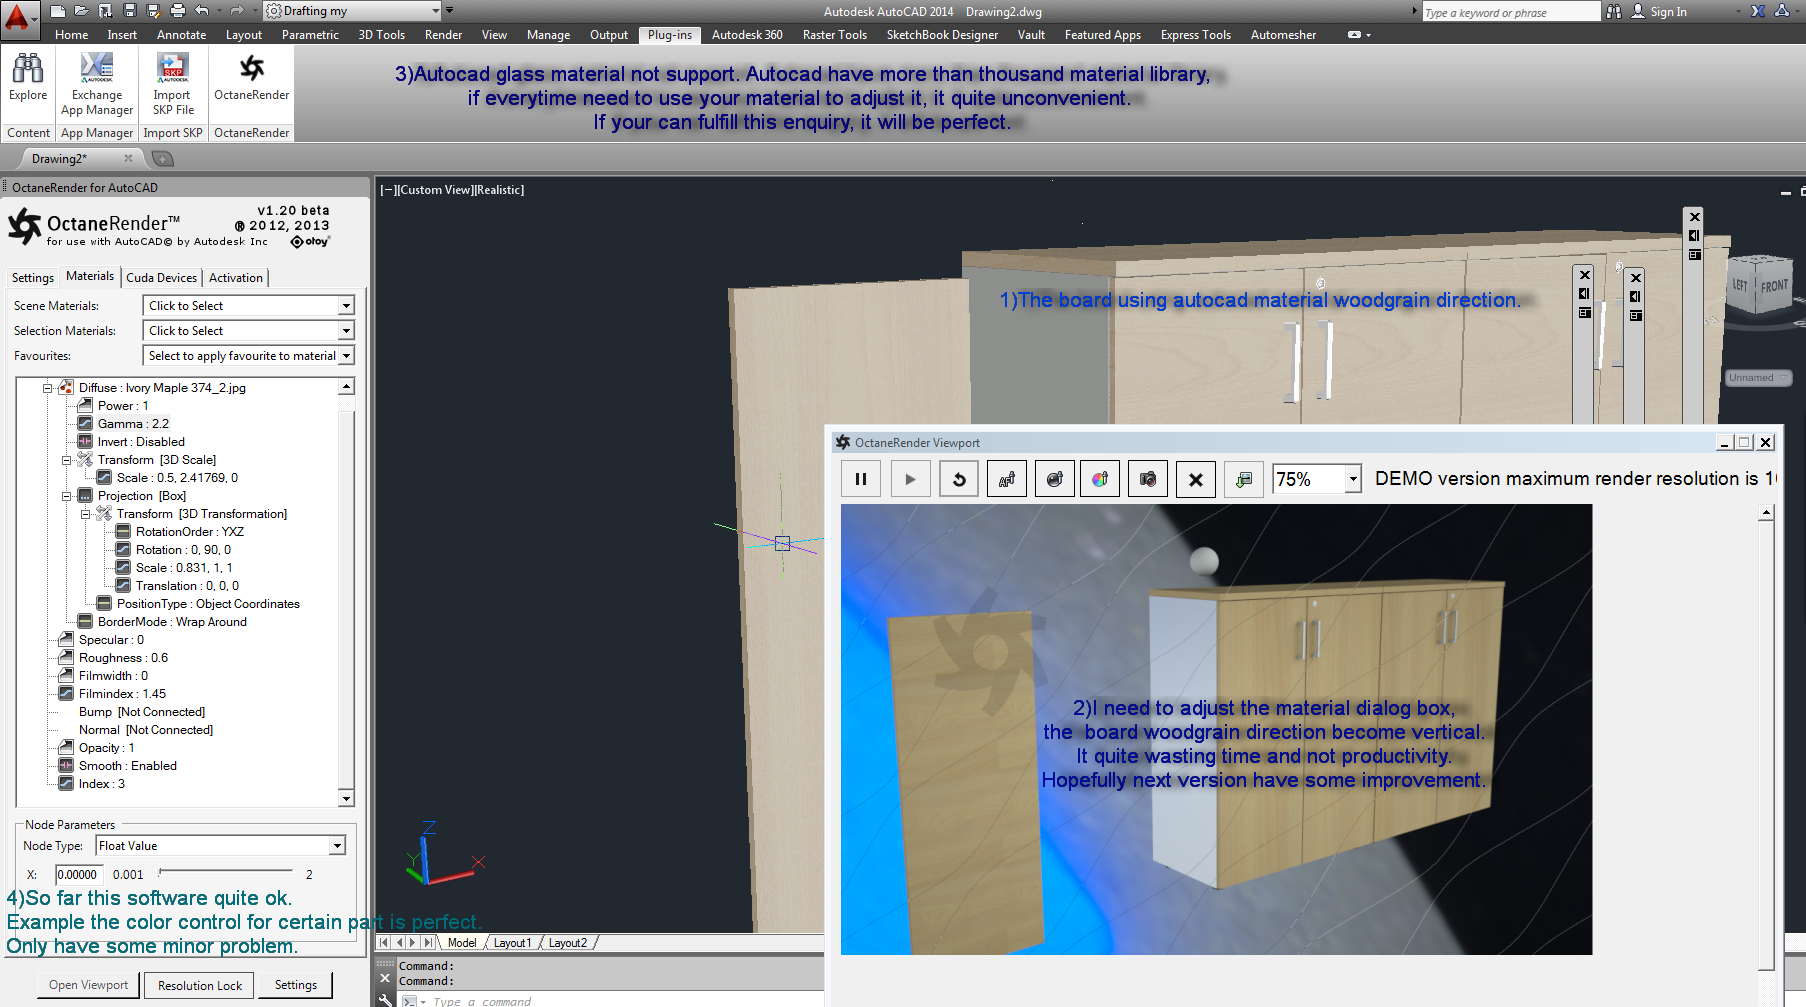Click the ViewCube FRONT face
This screenshot has width=1806, height=1007.
point(1773,286)
